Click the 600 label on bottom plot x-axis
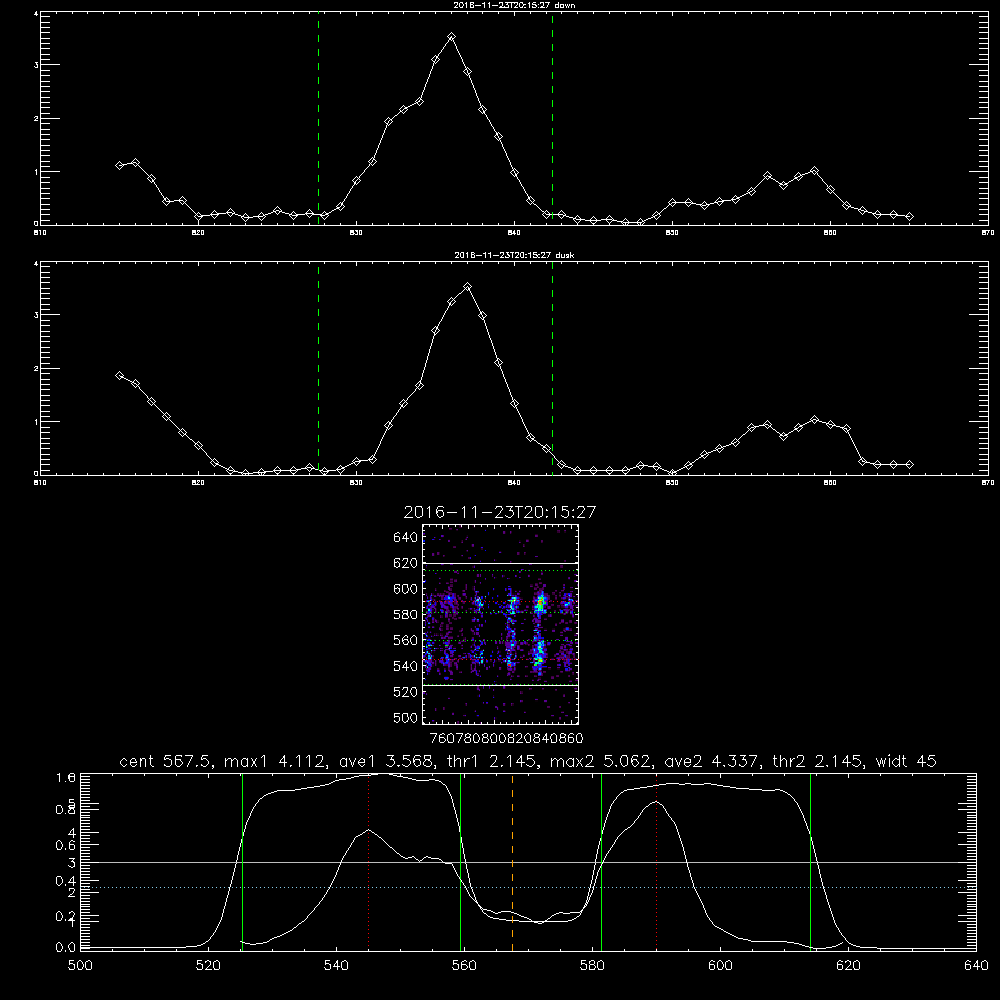Viewport: 1000px width, 1000px height. [720, 966]
